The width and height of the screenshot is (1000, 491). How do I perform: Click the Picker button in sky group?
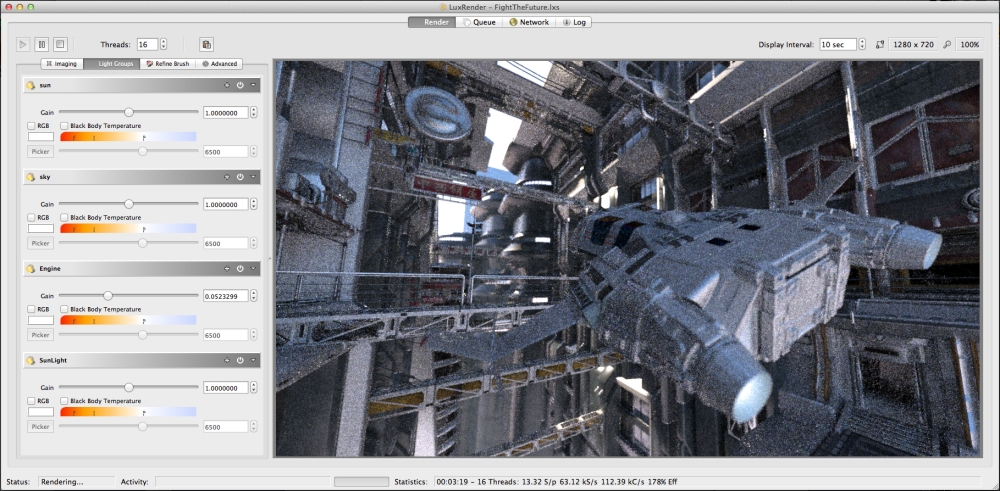pos(41,244)
